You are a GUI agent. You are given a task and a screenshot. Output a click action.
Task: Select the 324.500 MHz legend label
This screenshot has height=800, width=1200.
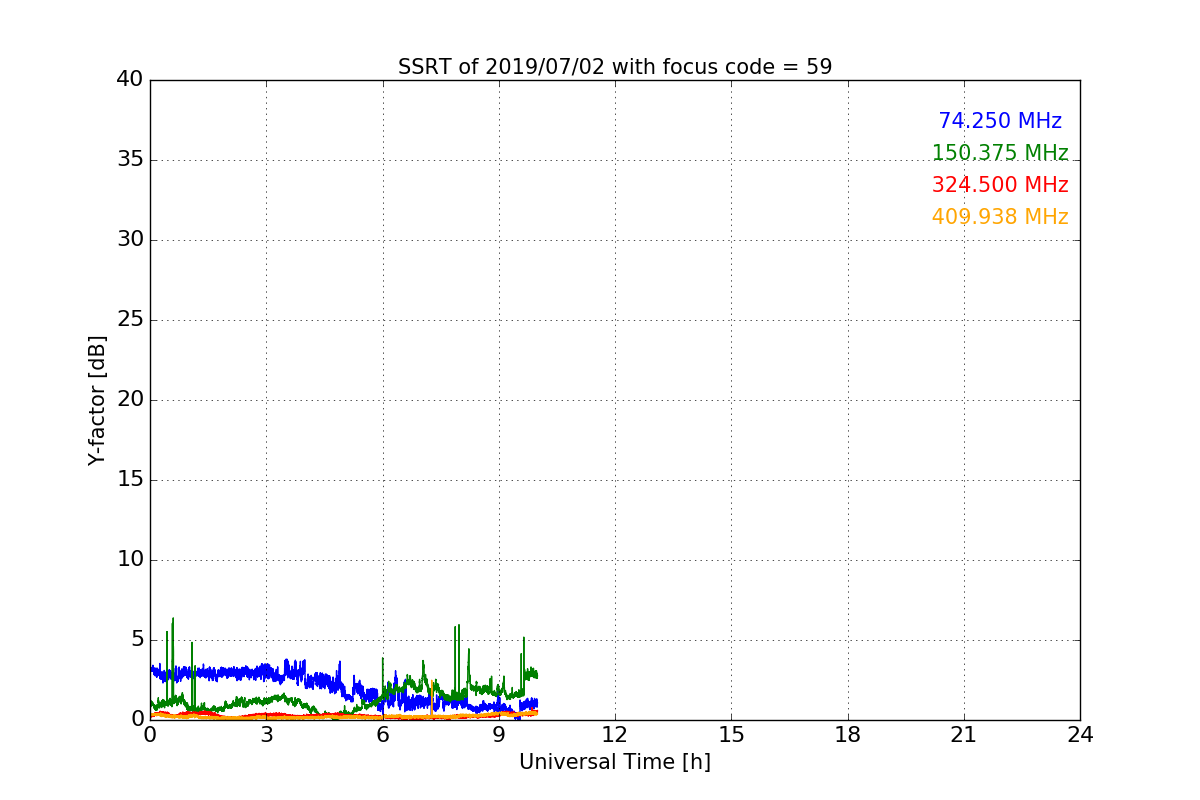tap(1000, 185)
